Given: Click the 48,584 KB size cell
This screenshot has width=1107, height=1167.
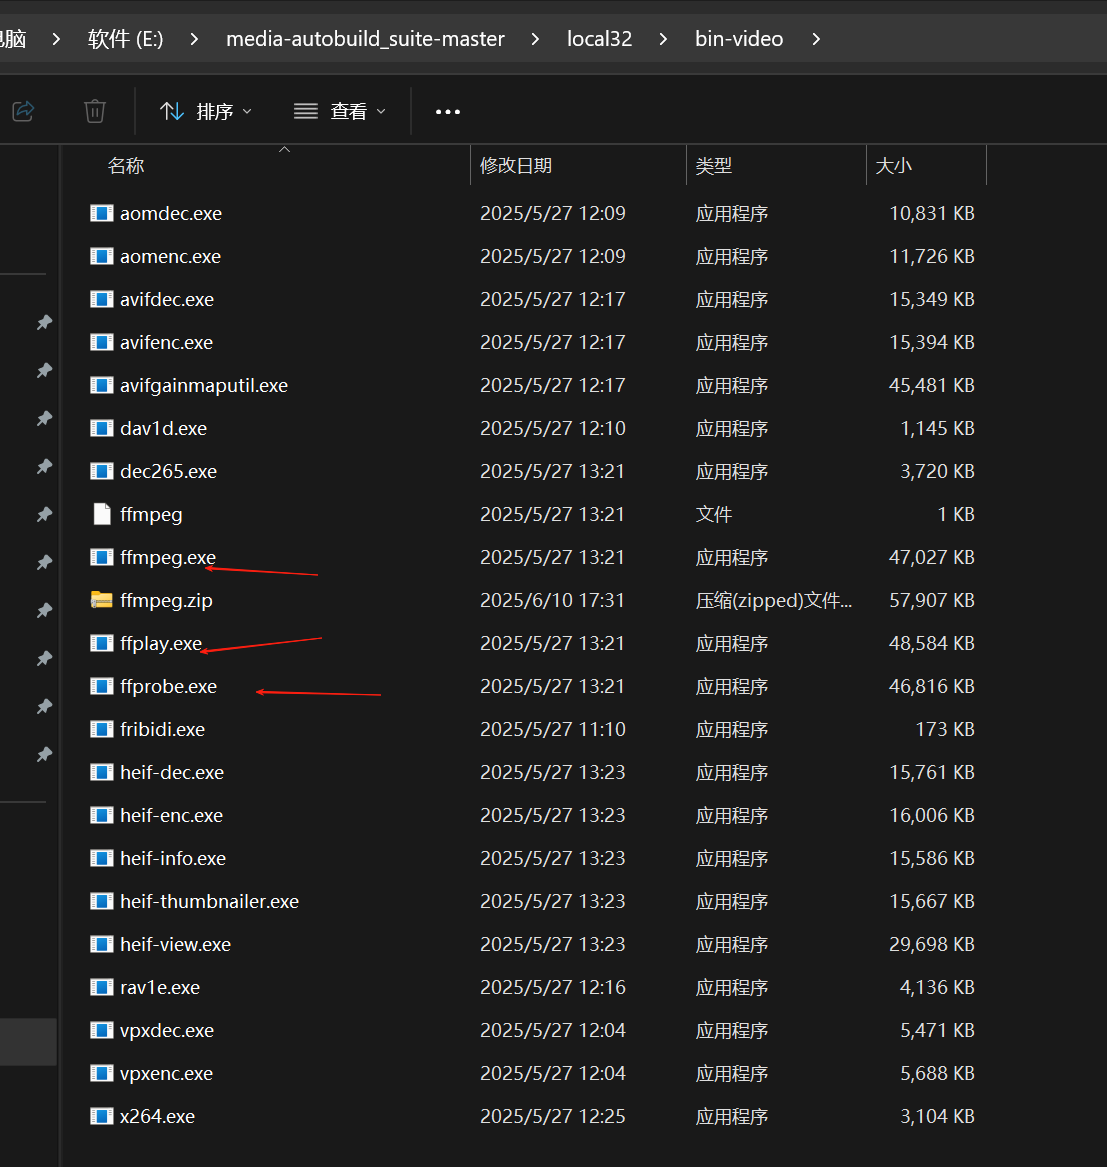Looking at the screenshot, I should click(x=932, y=644).
